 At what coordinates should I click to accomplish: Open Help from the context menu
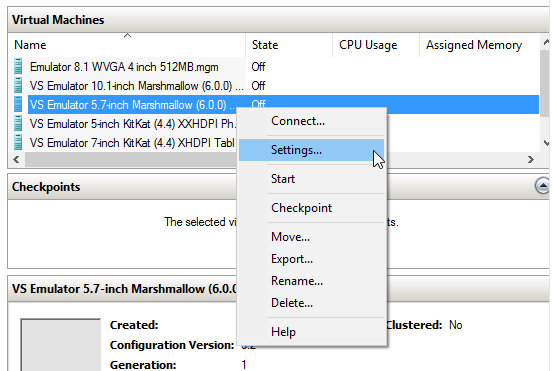(311, 332)
